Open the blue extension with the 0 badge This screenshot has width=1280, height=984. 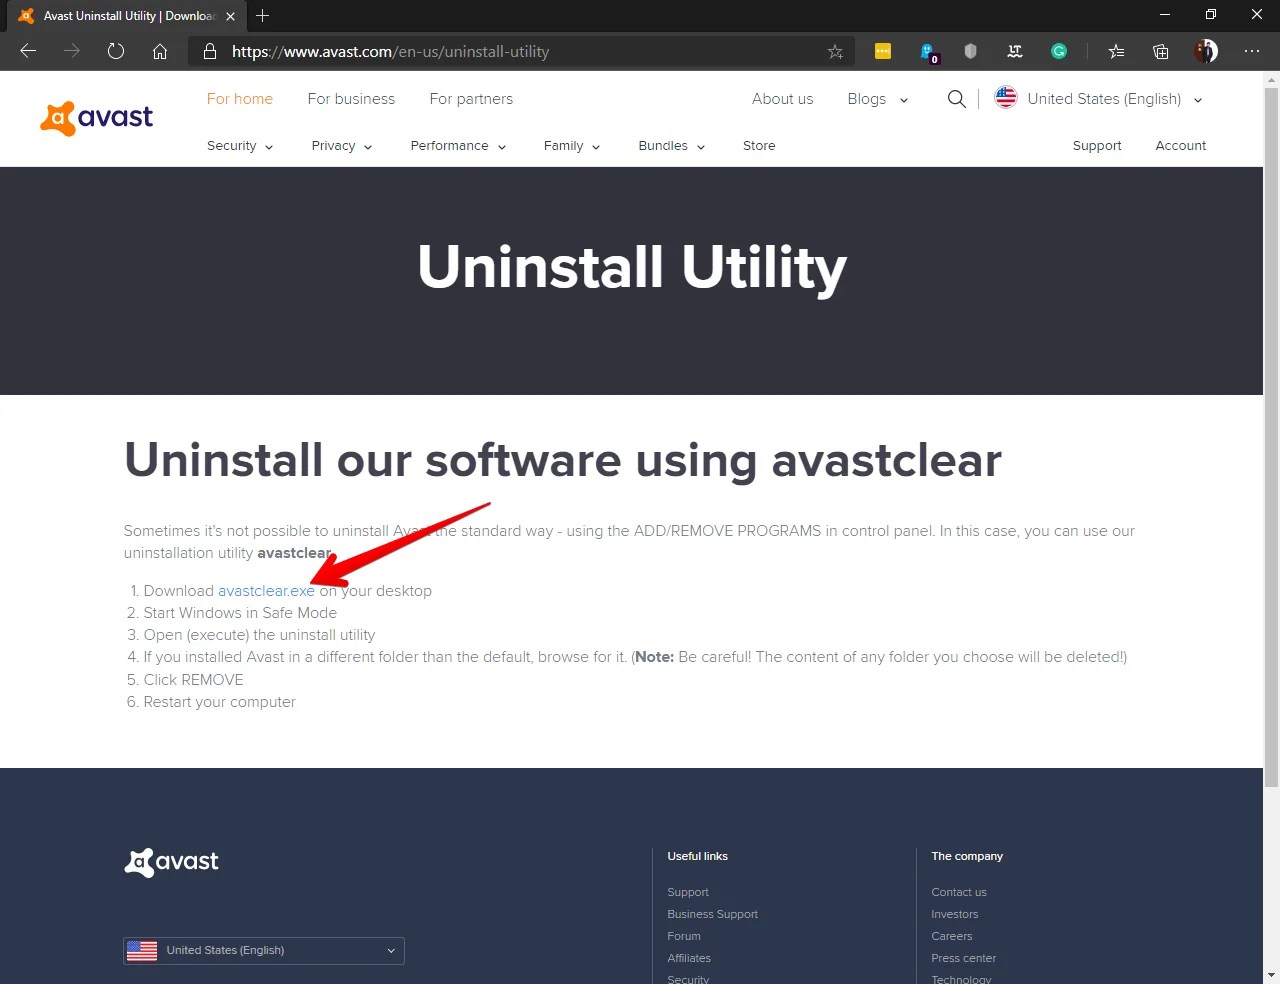(928, 52)
